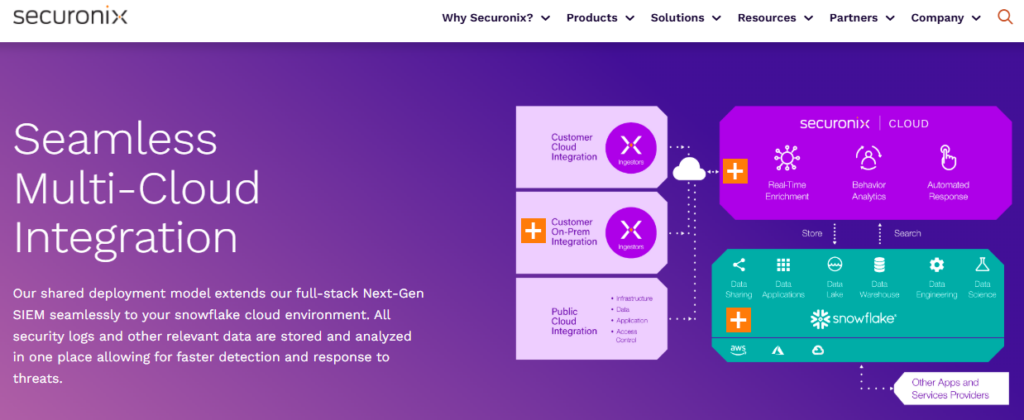Expand the Solutions chevron

pyautogui.click(x=716, y=18)
